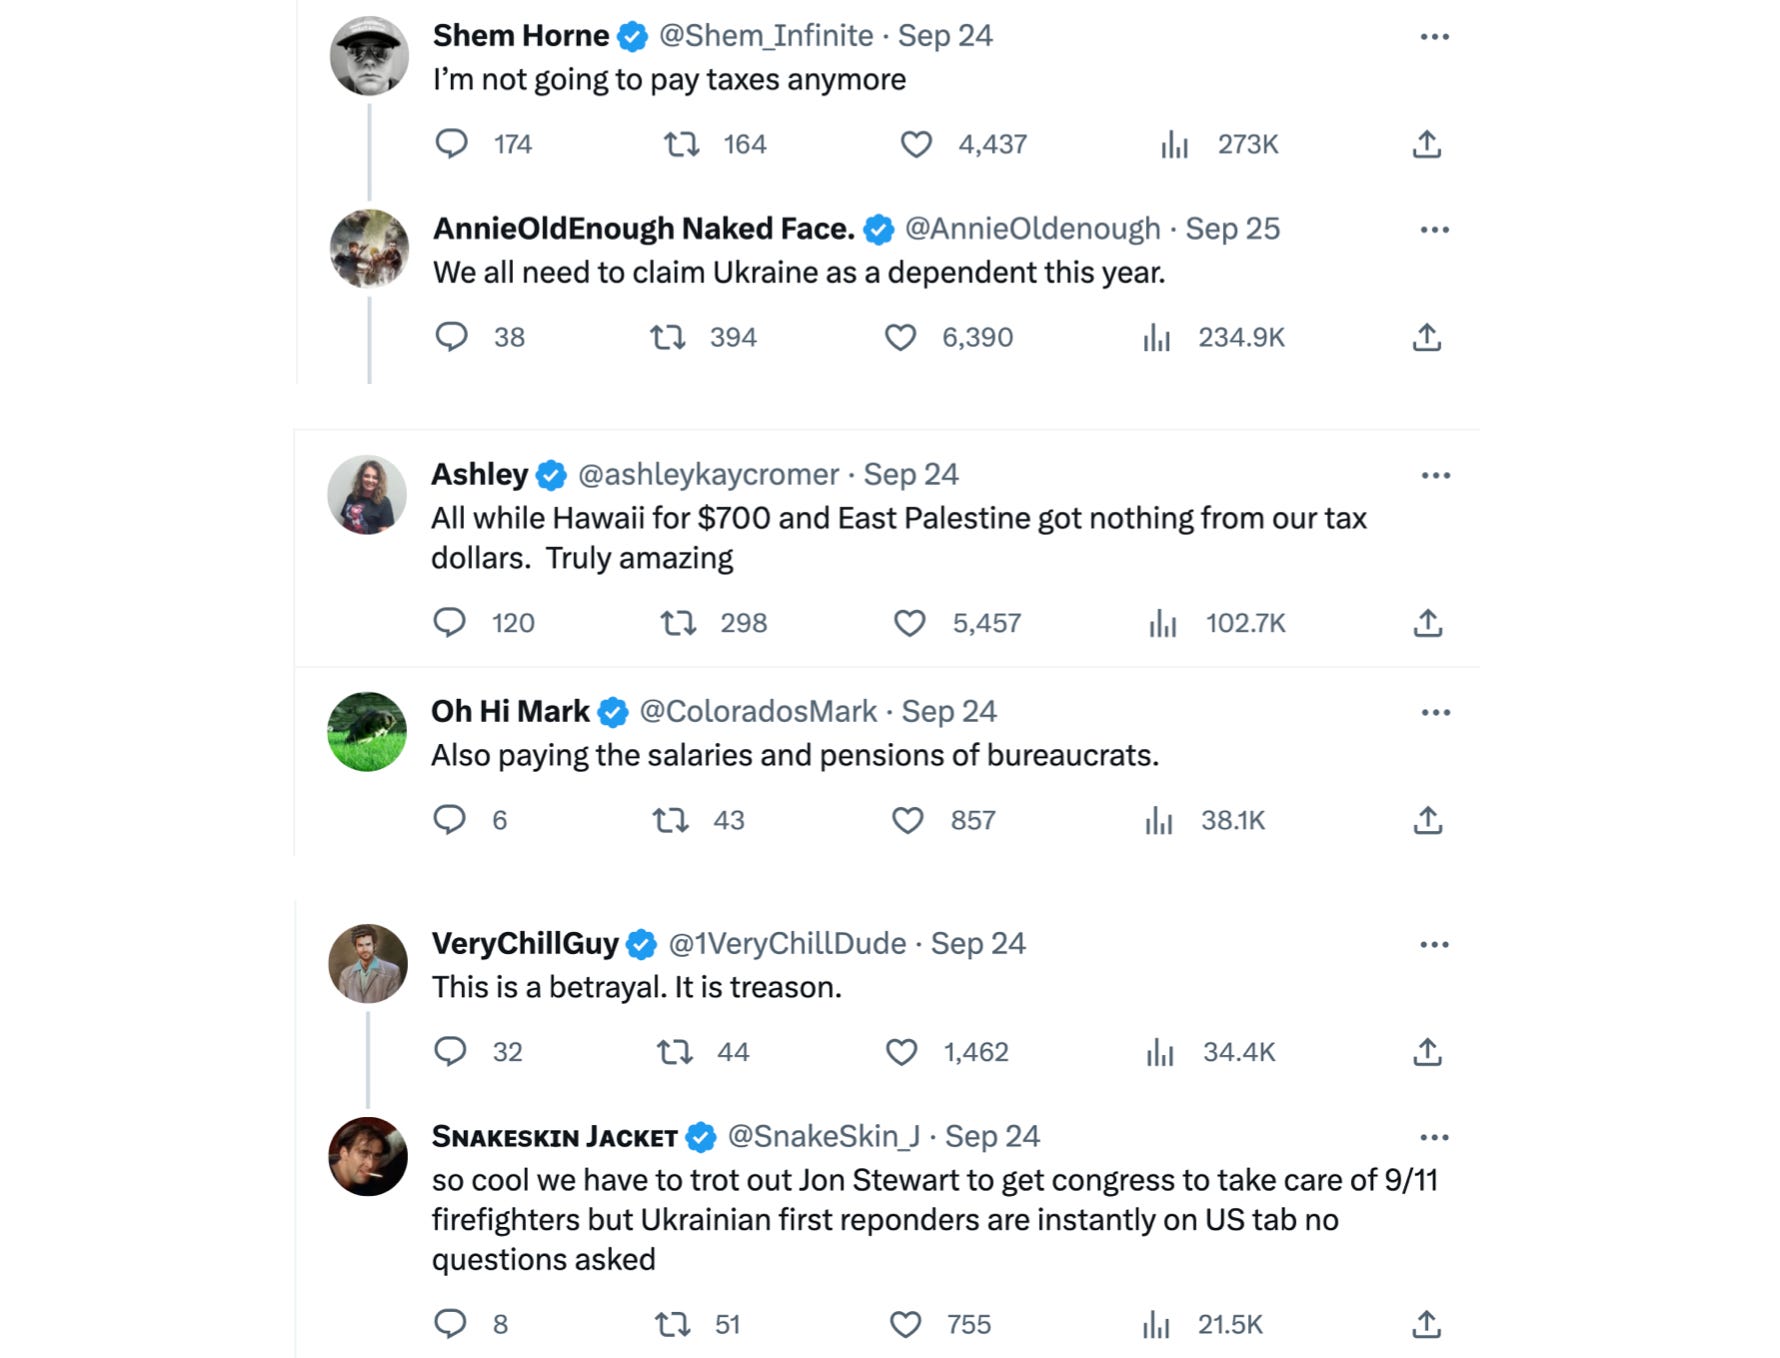1780x1358 pixels.
Task: Like Shem Horne's tweet with 4,437 likes
Action: point(916,144)
